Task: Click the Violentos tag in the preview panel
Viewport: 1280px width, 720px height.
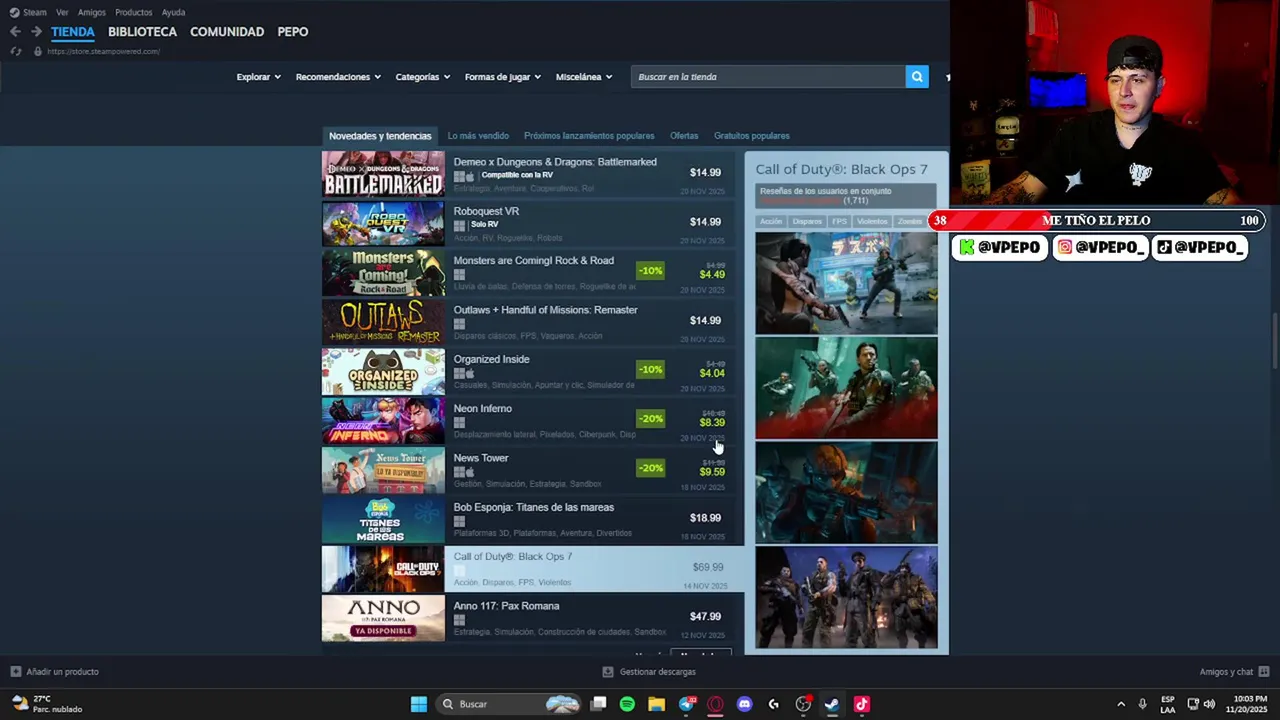Action: 872,221
